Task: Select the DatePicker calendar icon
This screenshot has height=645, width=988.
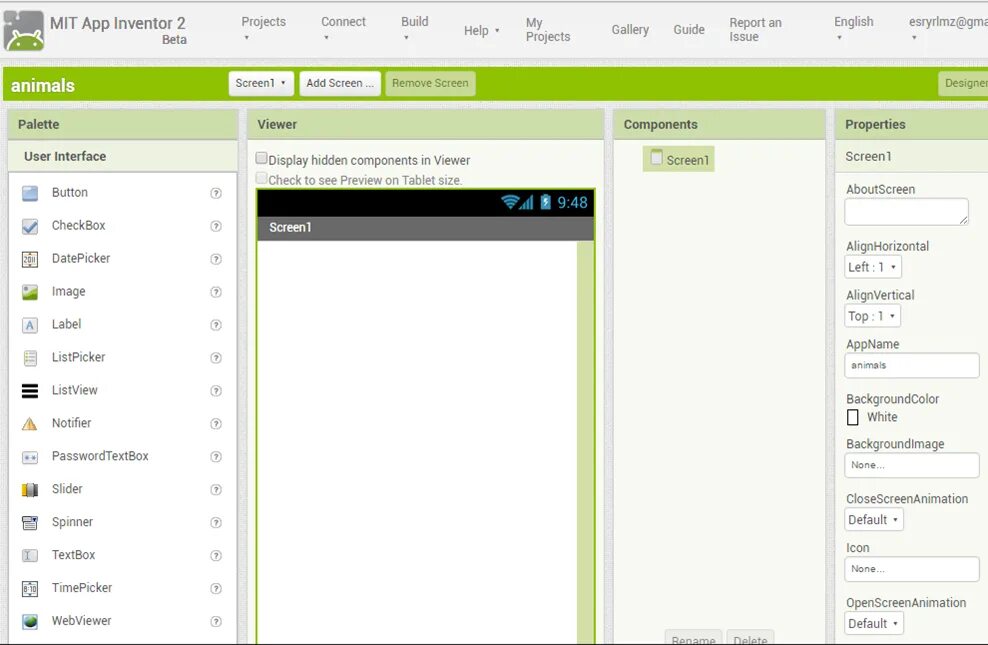Action: [30, 259]
